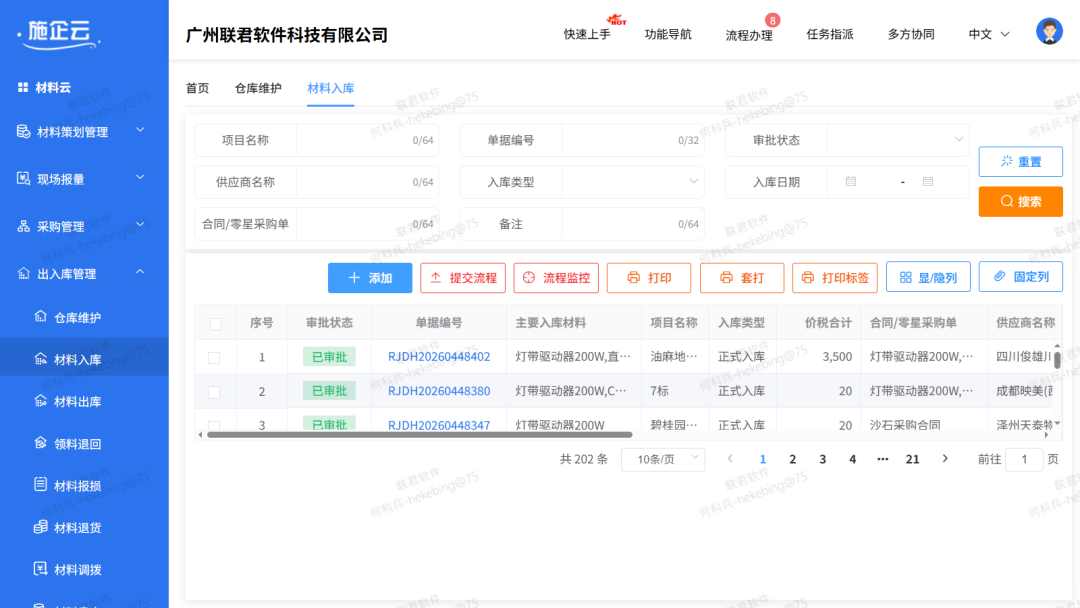The width and height of the screenshot is (1080, 608).
Task: Click the 重置 button
Action: pos(1021,161)
